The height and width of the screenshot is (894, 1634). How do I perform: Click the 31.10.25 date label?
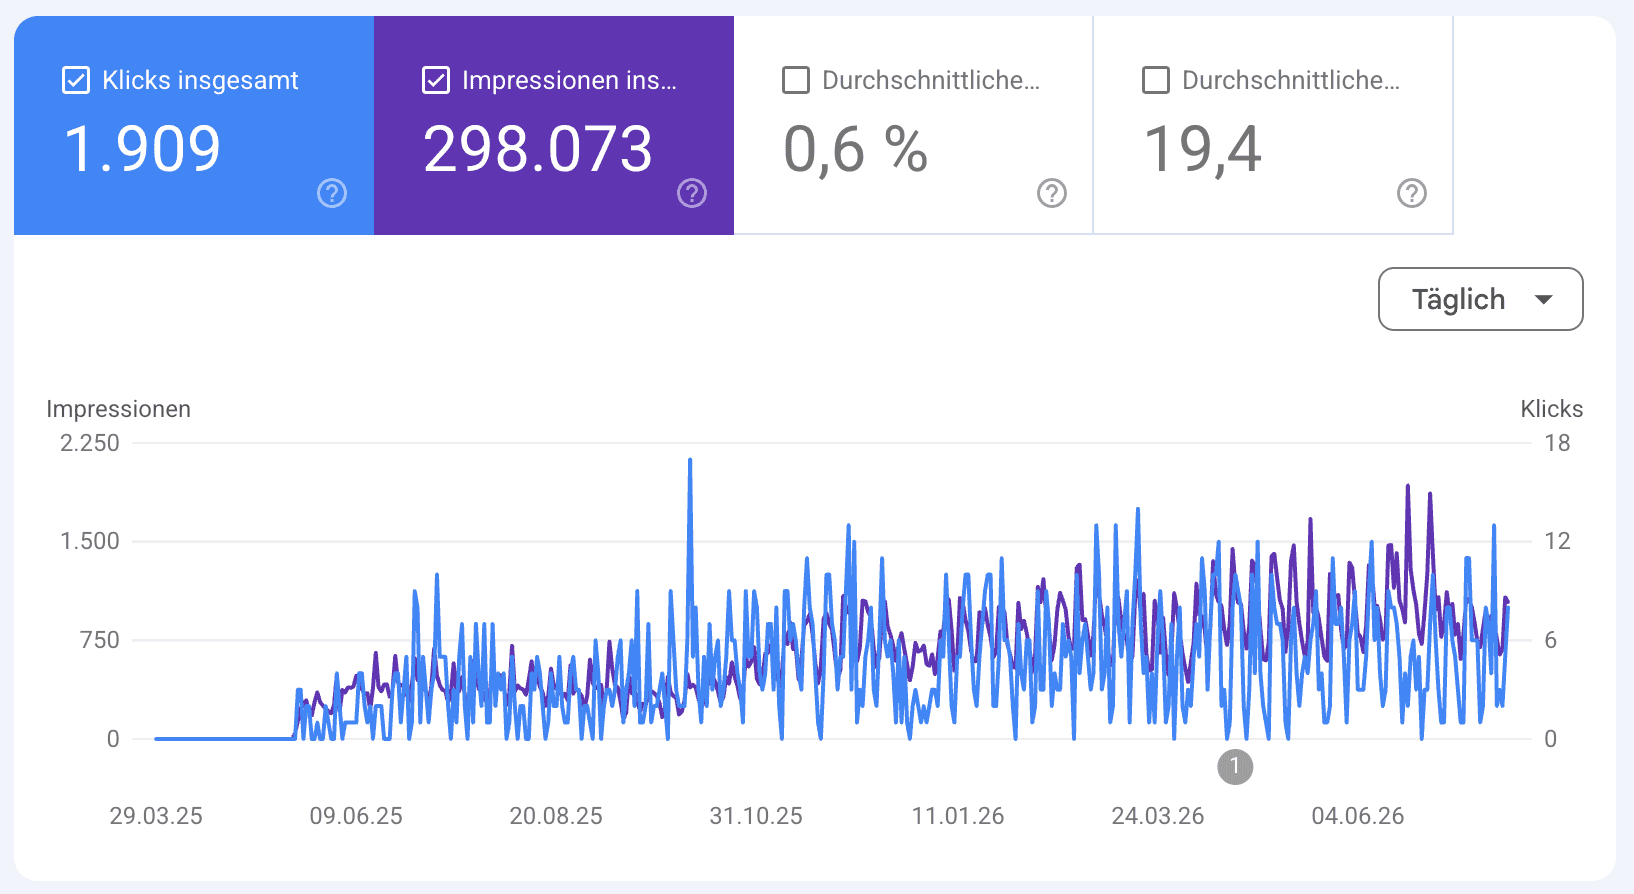point(756,816)
